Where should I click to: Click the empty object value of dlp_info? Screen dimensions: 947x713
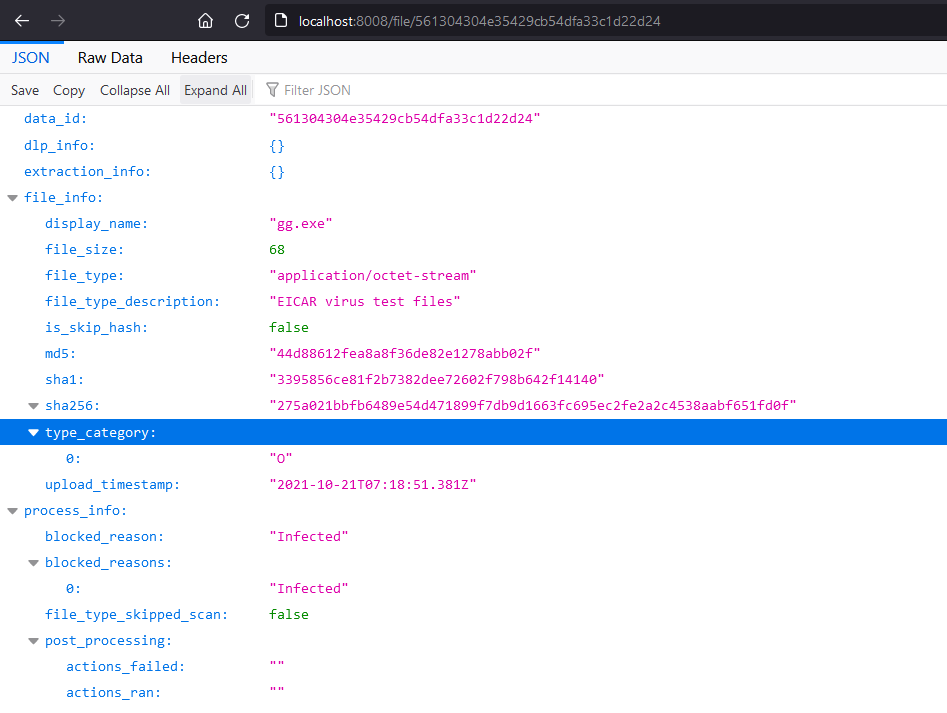click(277, 145)
